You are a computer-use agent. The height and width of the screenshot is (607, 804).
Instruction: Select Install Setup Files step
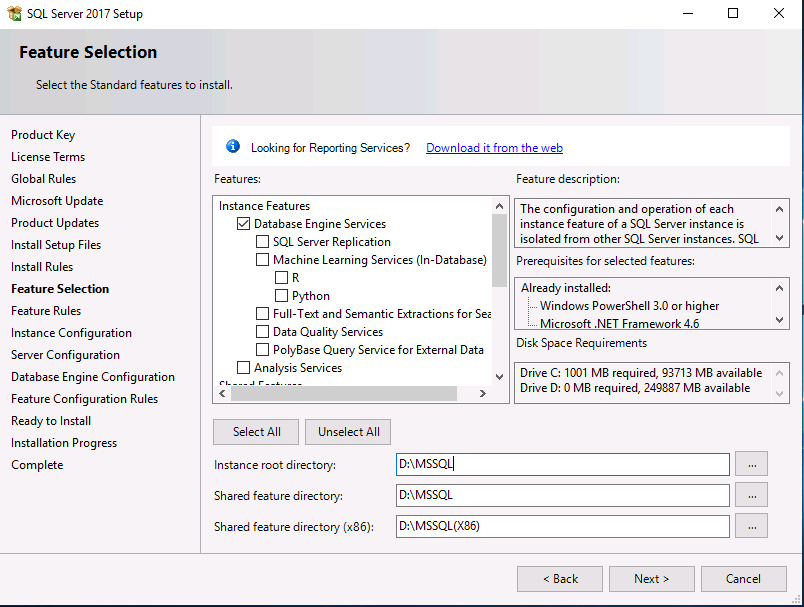pyautogui.click(x=56, y=245)
